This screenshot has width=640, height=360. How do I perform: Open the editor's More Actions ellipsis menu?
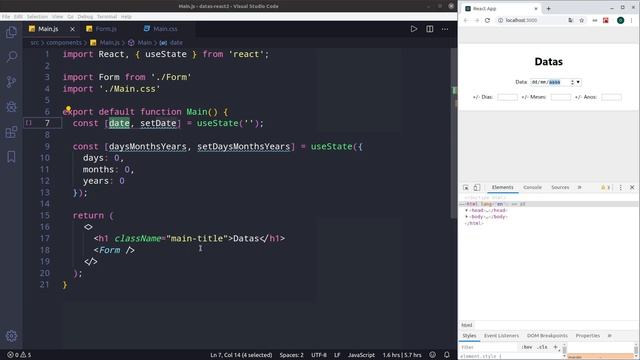point(445,29)
